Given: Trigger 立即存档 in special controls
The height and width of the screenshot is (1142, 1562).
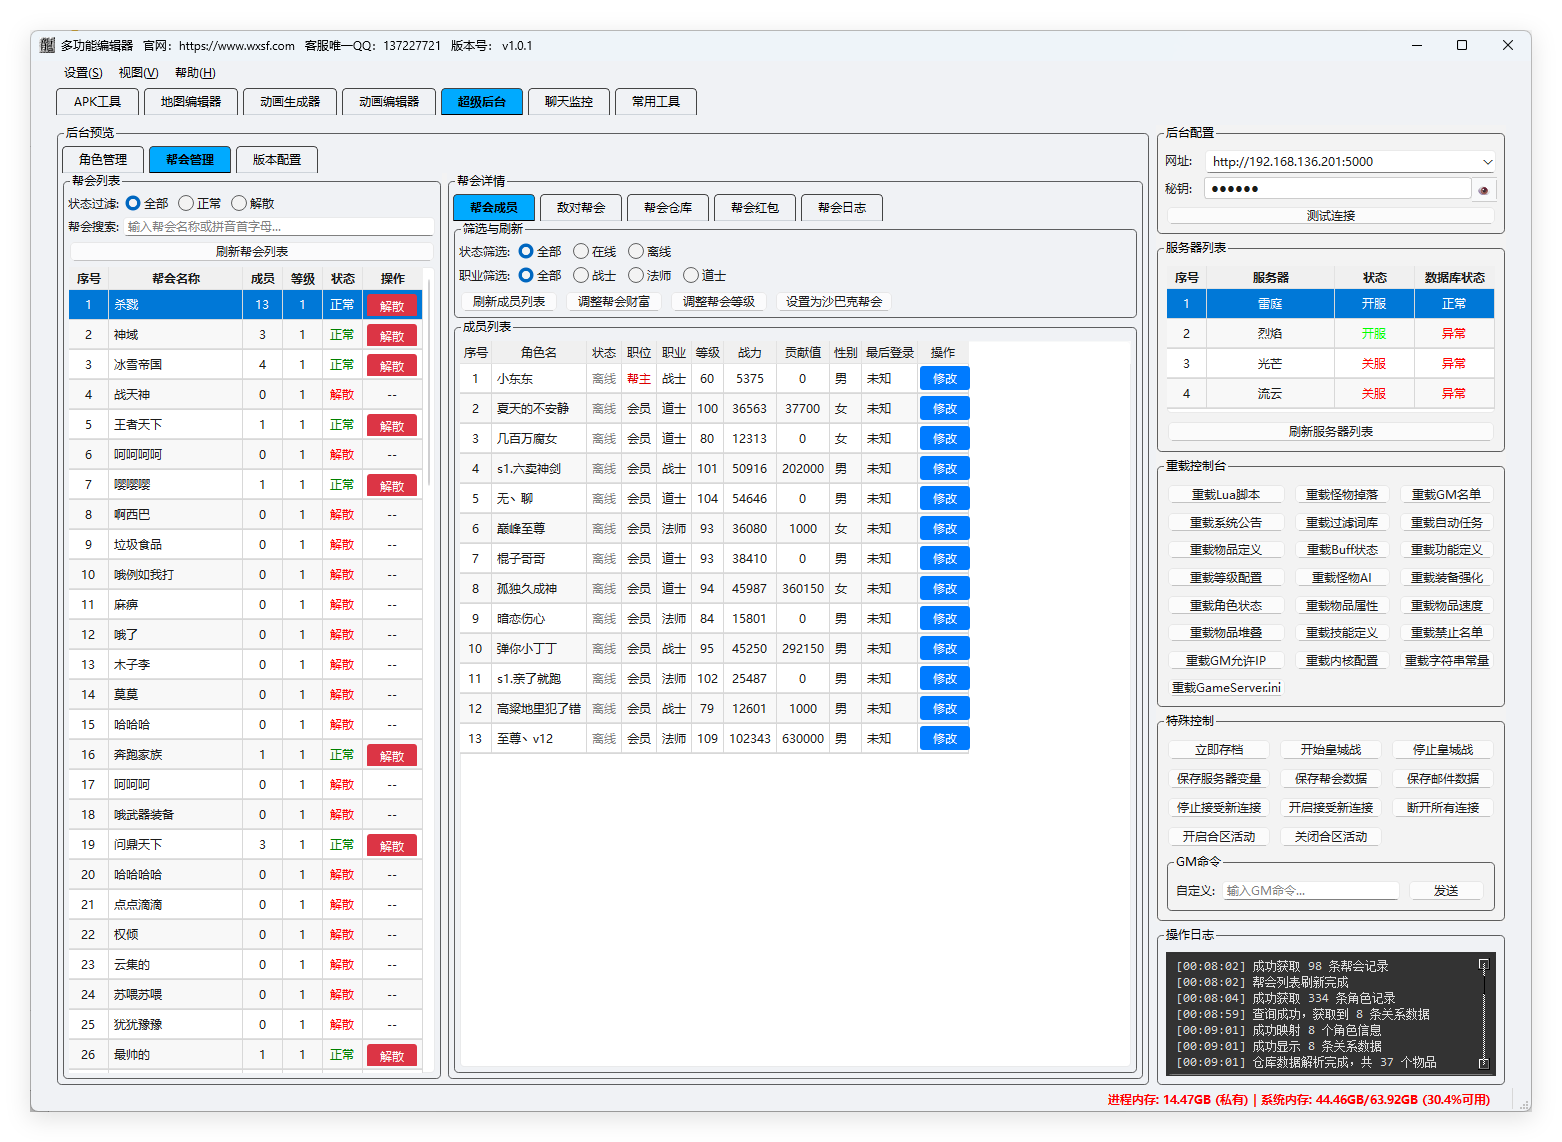Looking at the screenshot, I should (1218, 750).
